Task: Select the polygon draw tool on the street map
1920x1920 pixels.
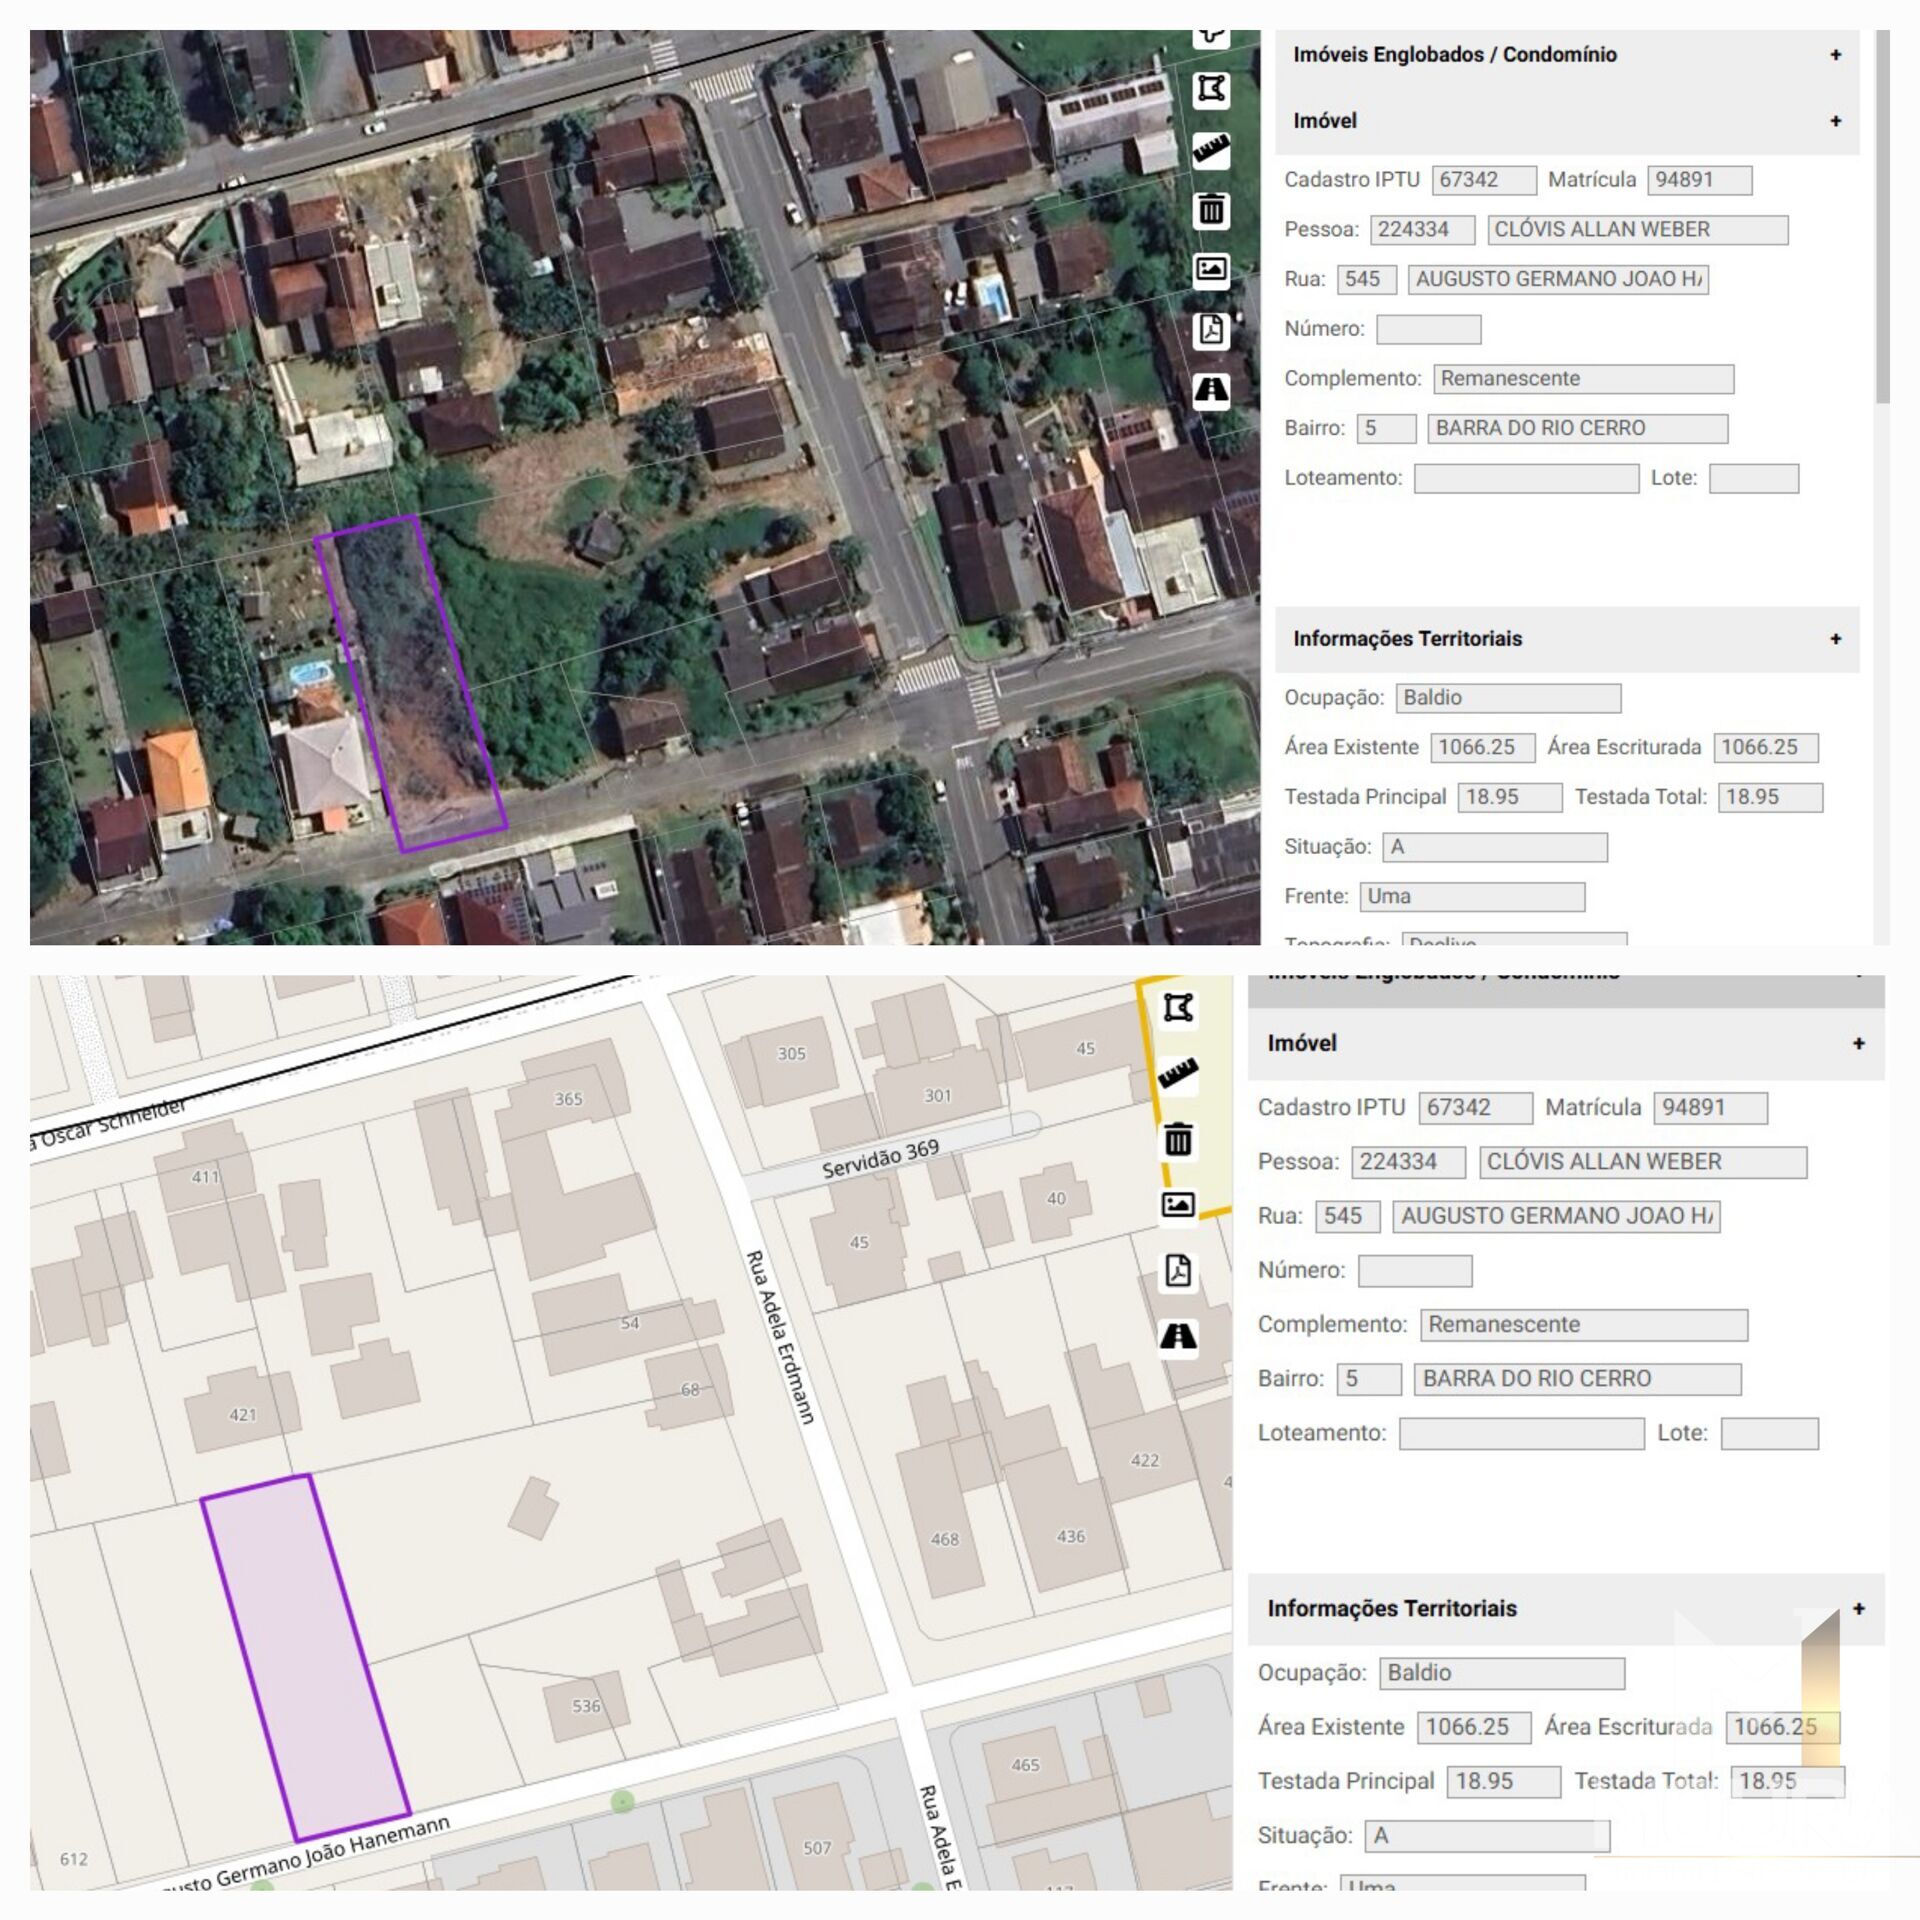Action: [1178, 1008]
